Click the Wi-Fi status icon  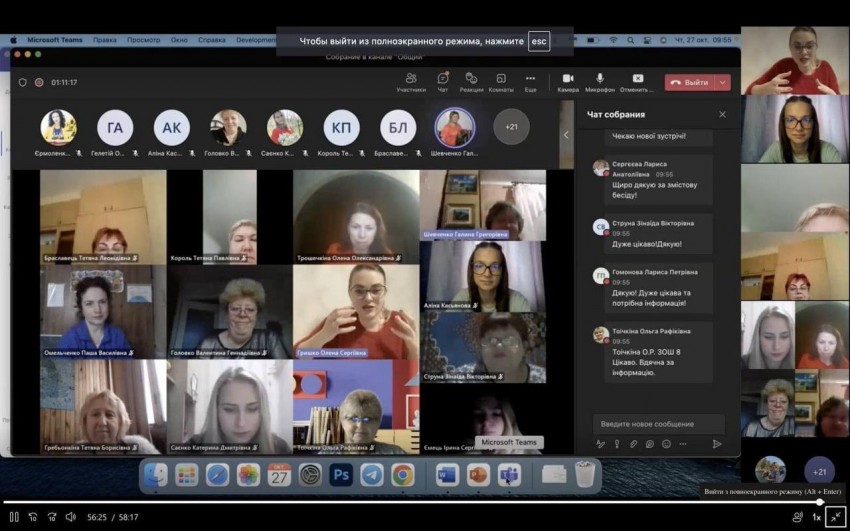pyautogui.click(x=613, y=40)
